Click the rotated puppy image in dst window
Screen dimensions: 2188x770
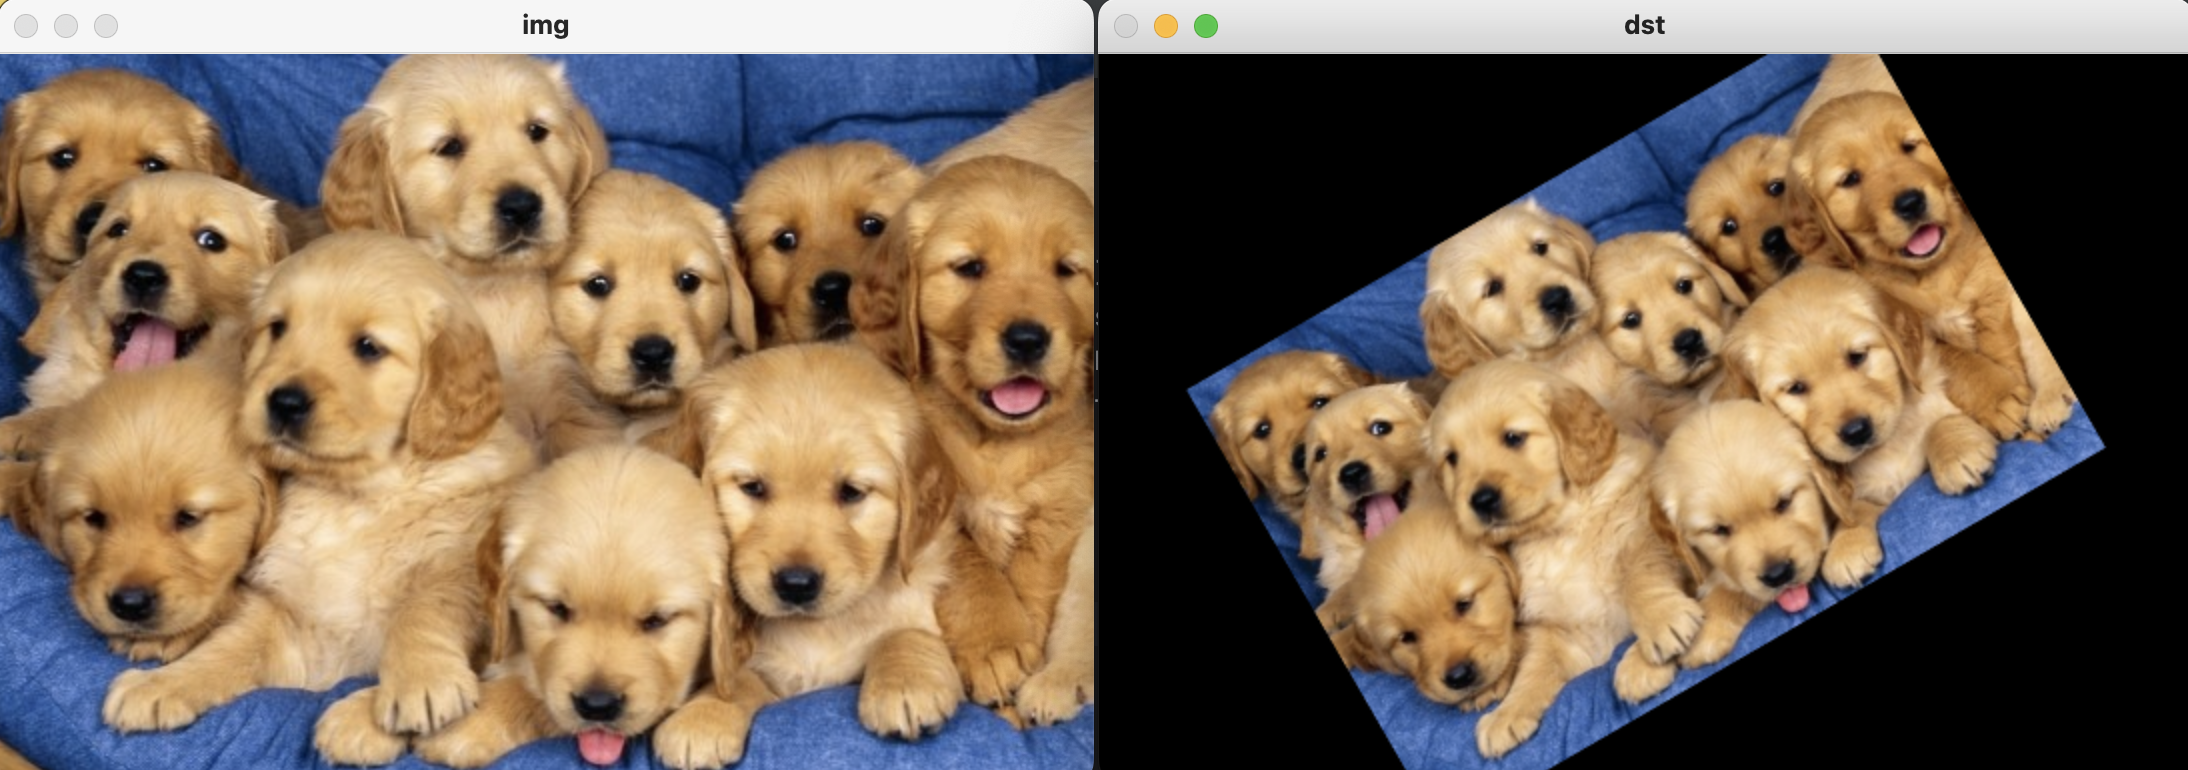tap(1645, 412)
